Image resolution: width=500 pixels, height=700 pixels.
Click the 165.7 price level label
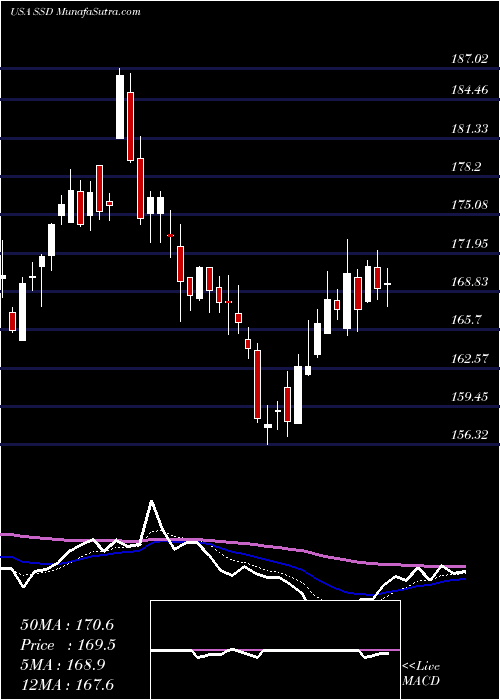[x=467, y=320]
